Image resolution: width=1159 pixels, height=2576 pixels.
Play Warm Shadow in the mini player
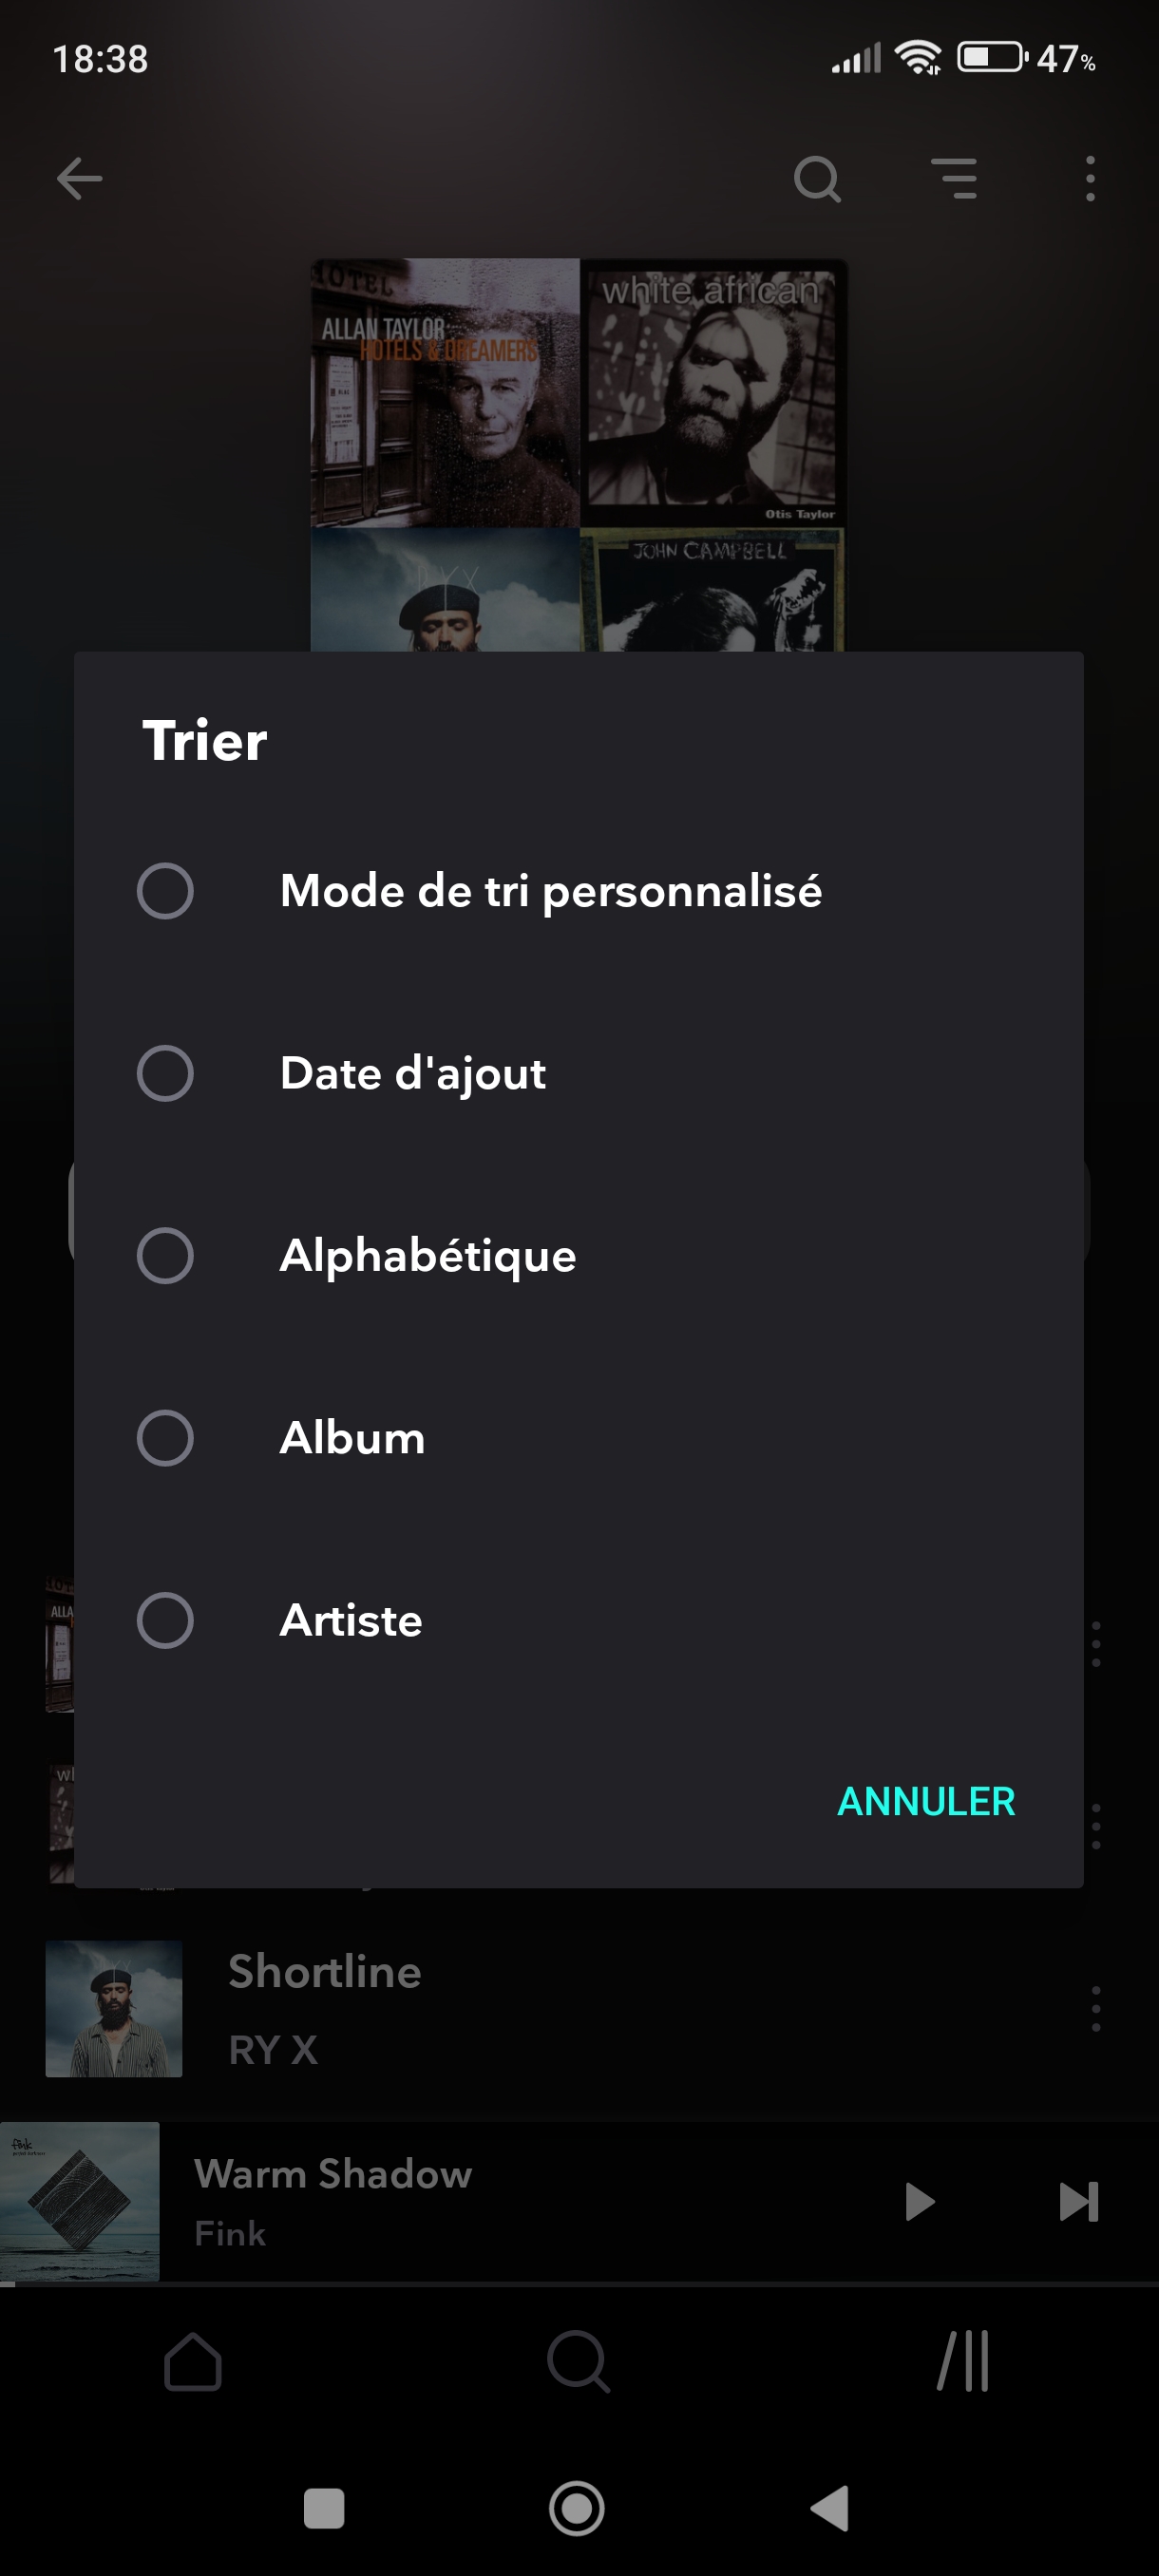pos(919,2201)
